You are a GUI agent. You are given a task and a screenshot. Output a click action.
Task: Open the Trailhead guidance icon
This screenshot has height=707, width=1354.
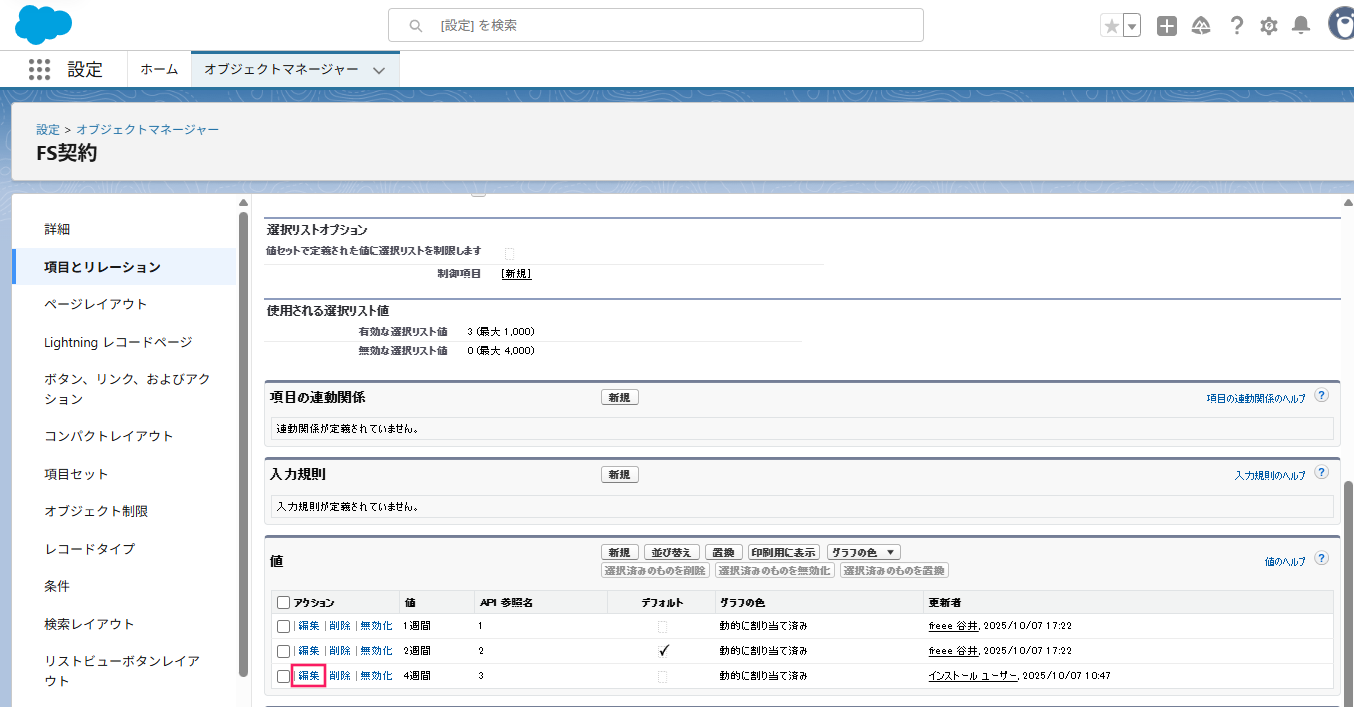tap(1202, 26)
